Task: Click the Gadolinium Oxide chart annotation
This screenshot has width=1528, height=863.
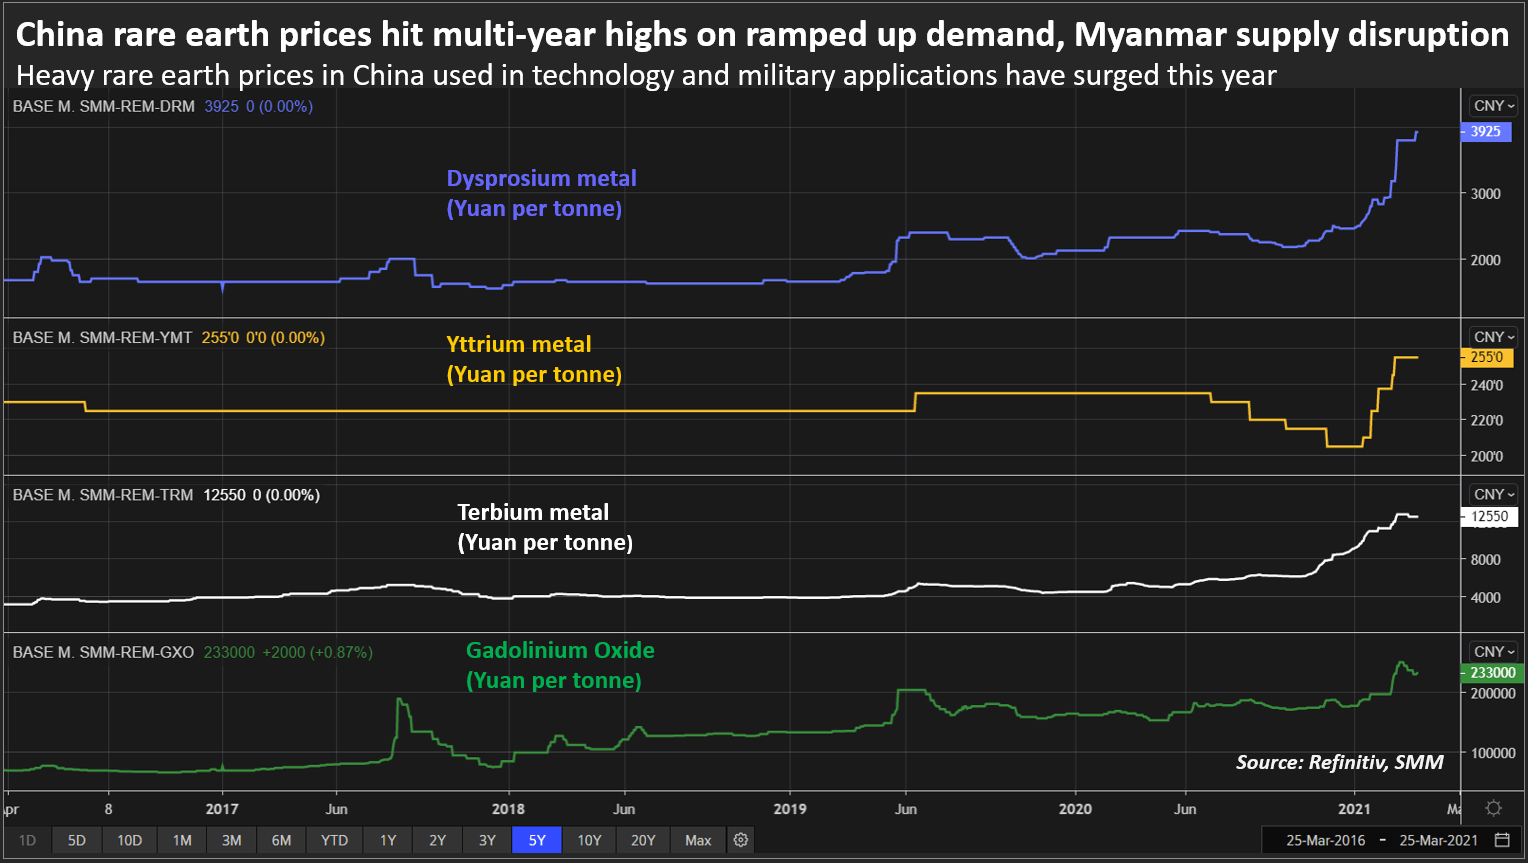Action: (560, 665)
